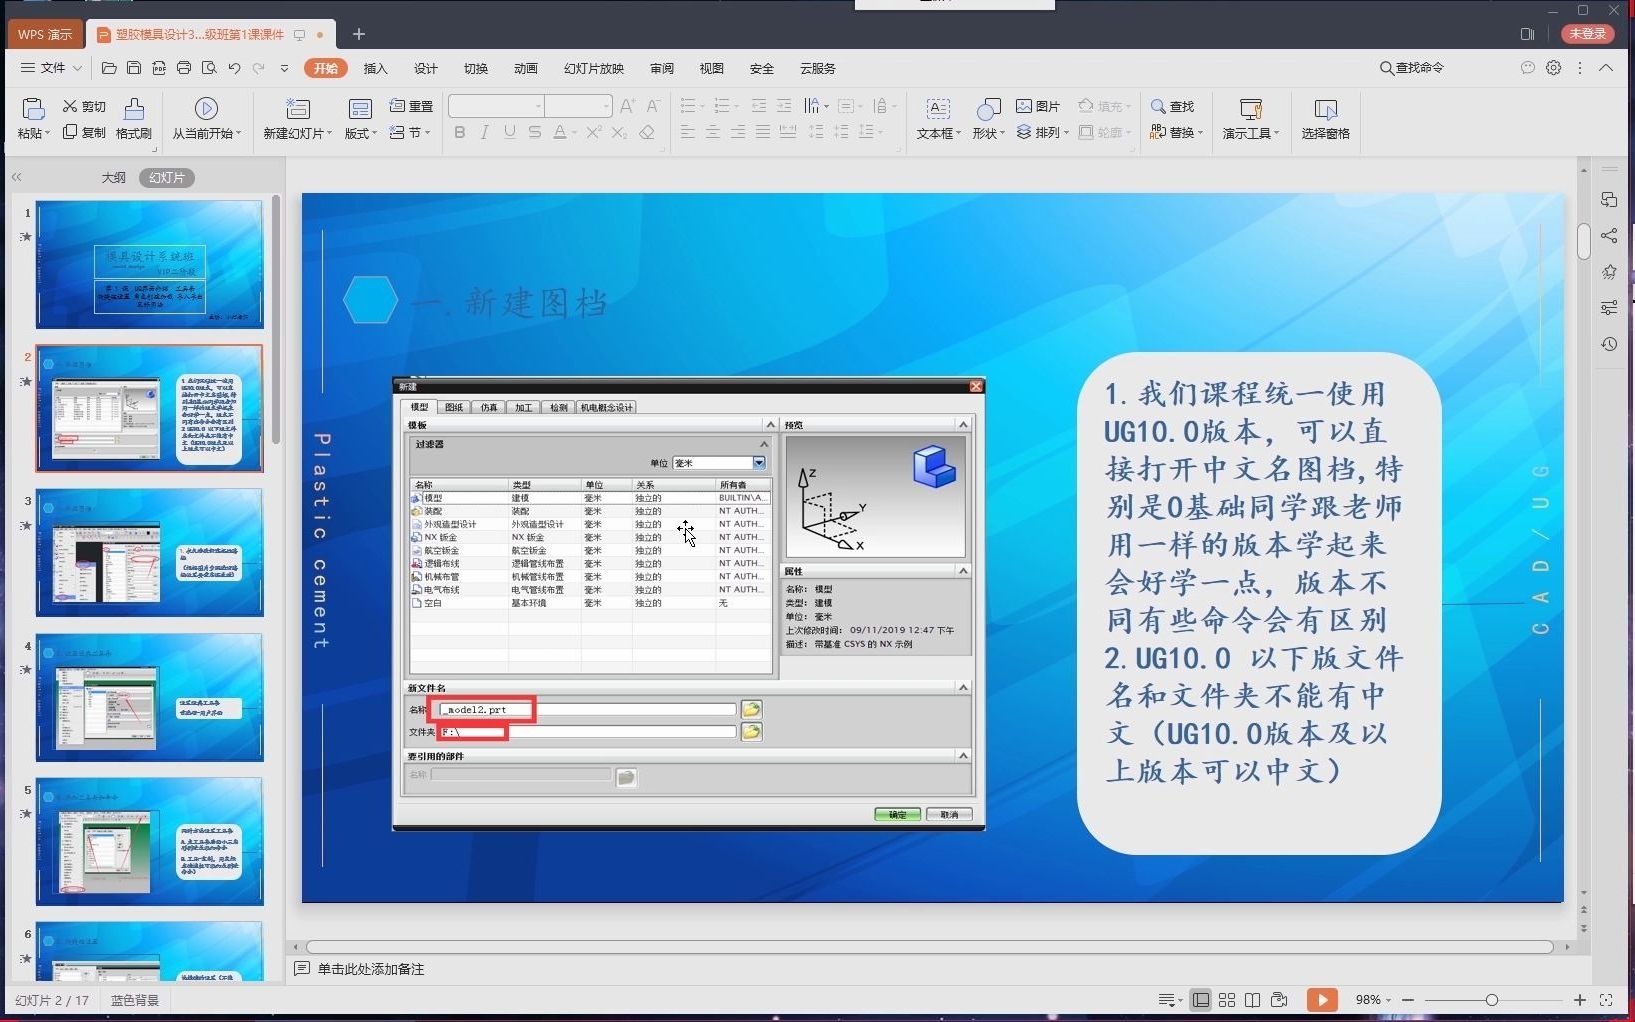This screenshot has width=1635, height=1022.
Task: Toggle superscript formatting
Action: (x=594, y=132)
